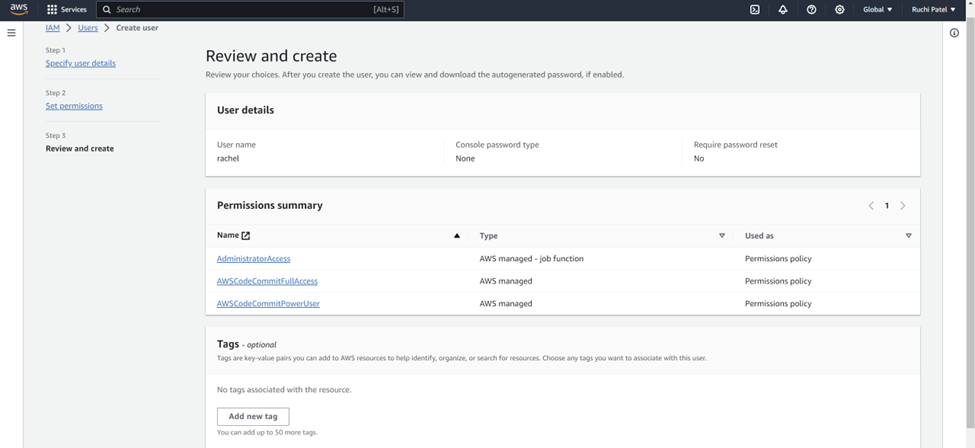Click the No tags associated message

click(x=284, y=390)
